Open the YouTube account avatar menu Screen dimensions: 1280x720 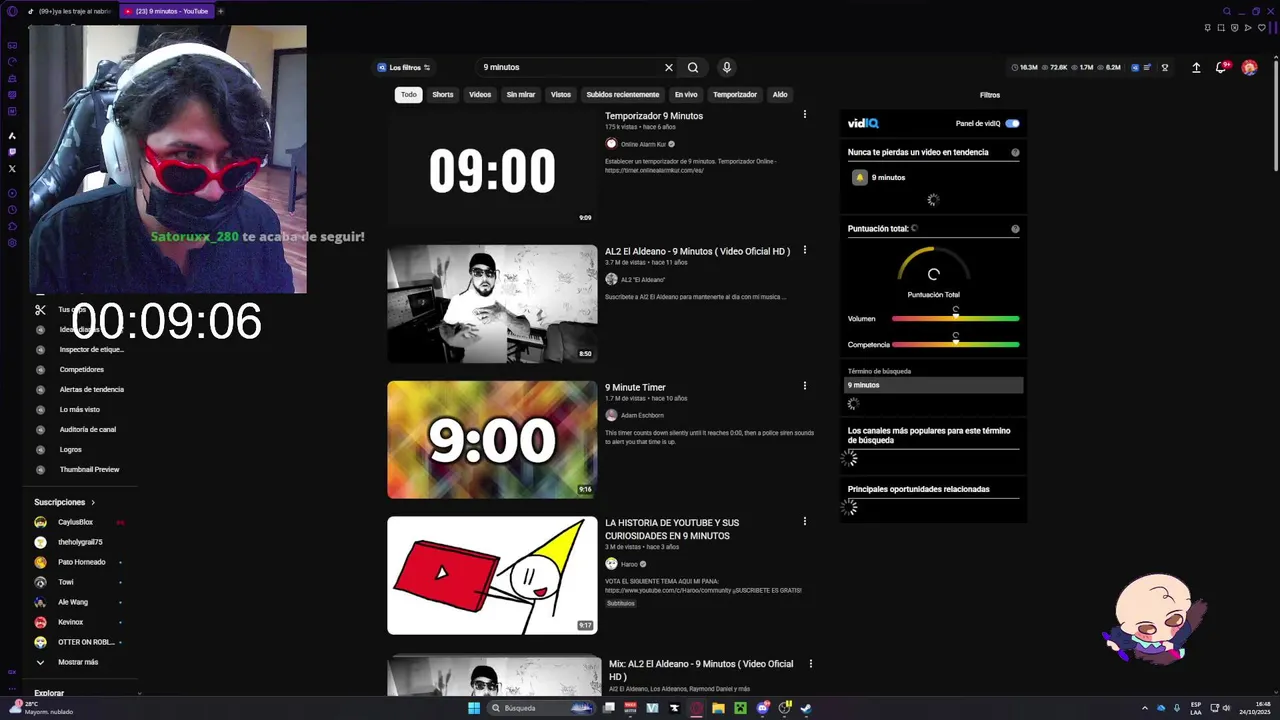[x=1249, y=67]
